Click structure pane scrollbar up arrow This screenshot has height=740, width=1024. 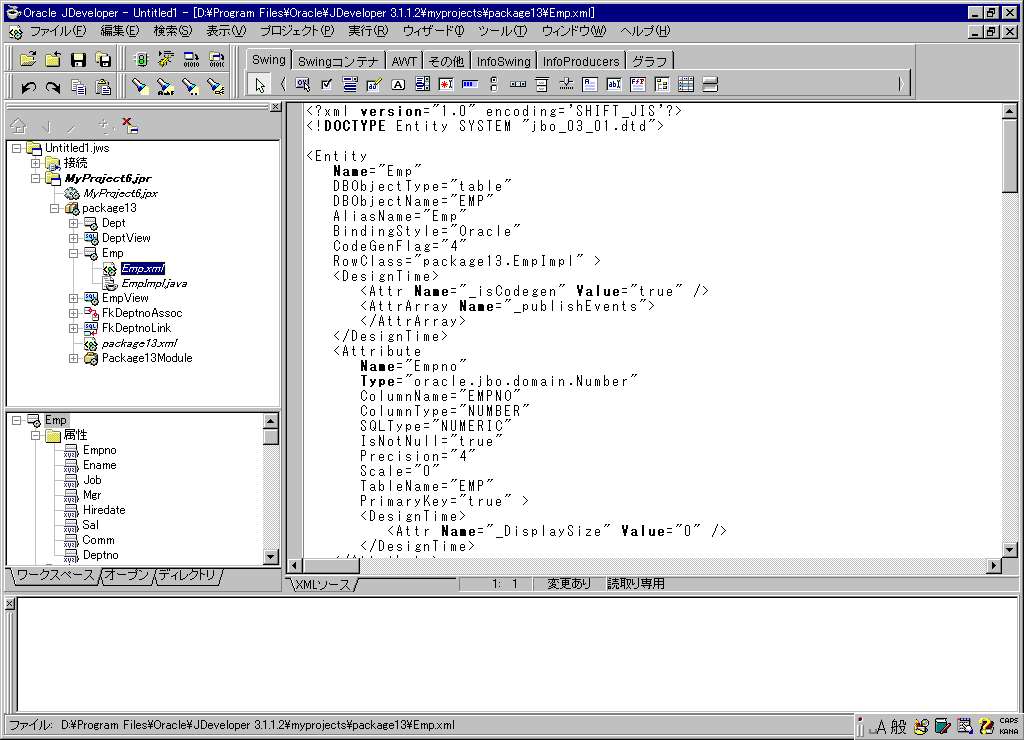(x=271, y=421)
